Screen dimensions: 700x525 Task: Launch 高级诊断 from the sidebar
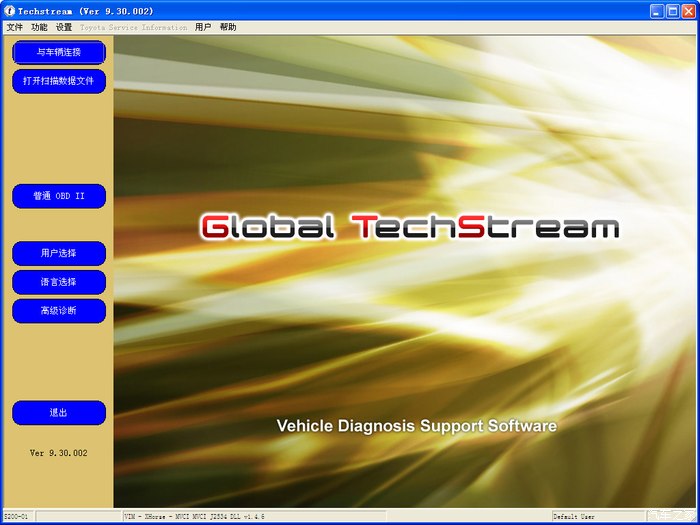point(59,311)
